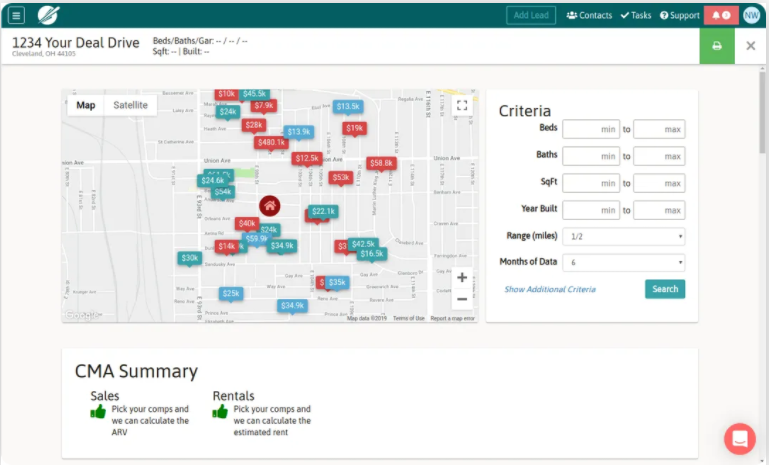Open the Contacts menu item
Screen dimensions: 769x465
point(589,15)
